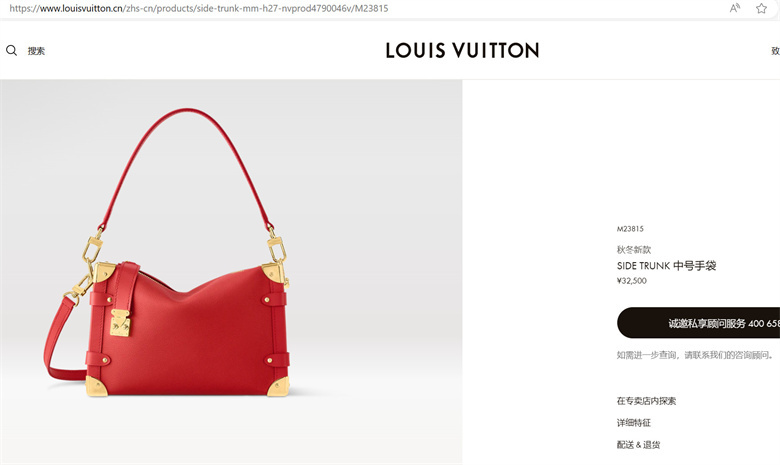
Task: Click the domain www.louisvuitton.cn in URL
Action: tap(81, 8)
